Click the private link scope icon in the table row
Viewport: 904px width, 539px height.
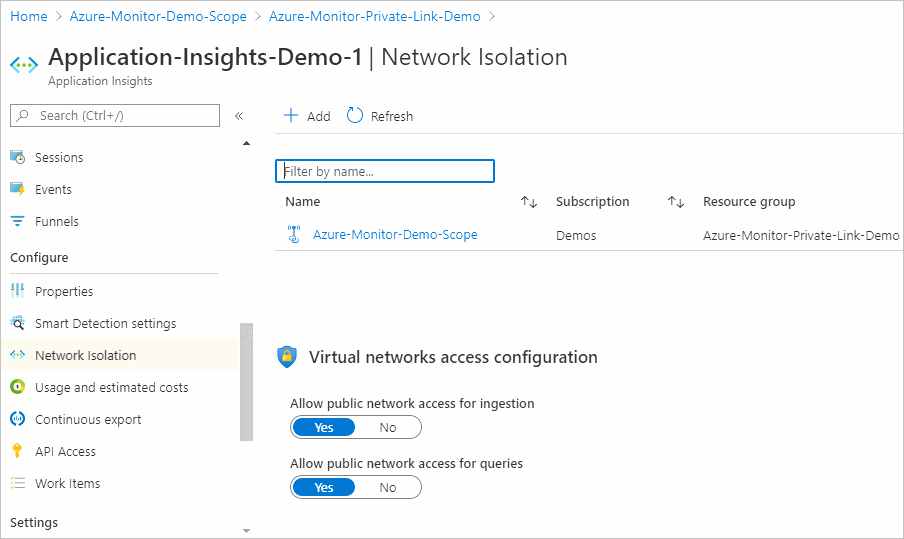click(x=294, y=234)
